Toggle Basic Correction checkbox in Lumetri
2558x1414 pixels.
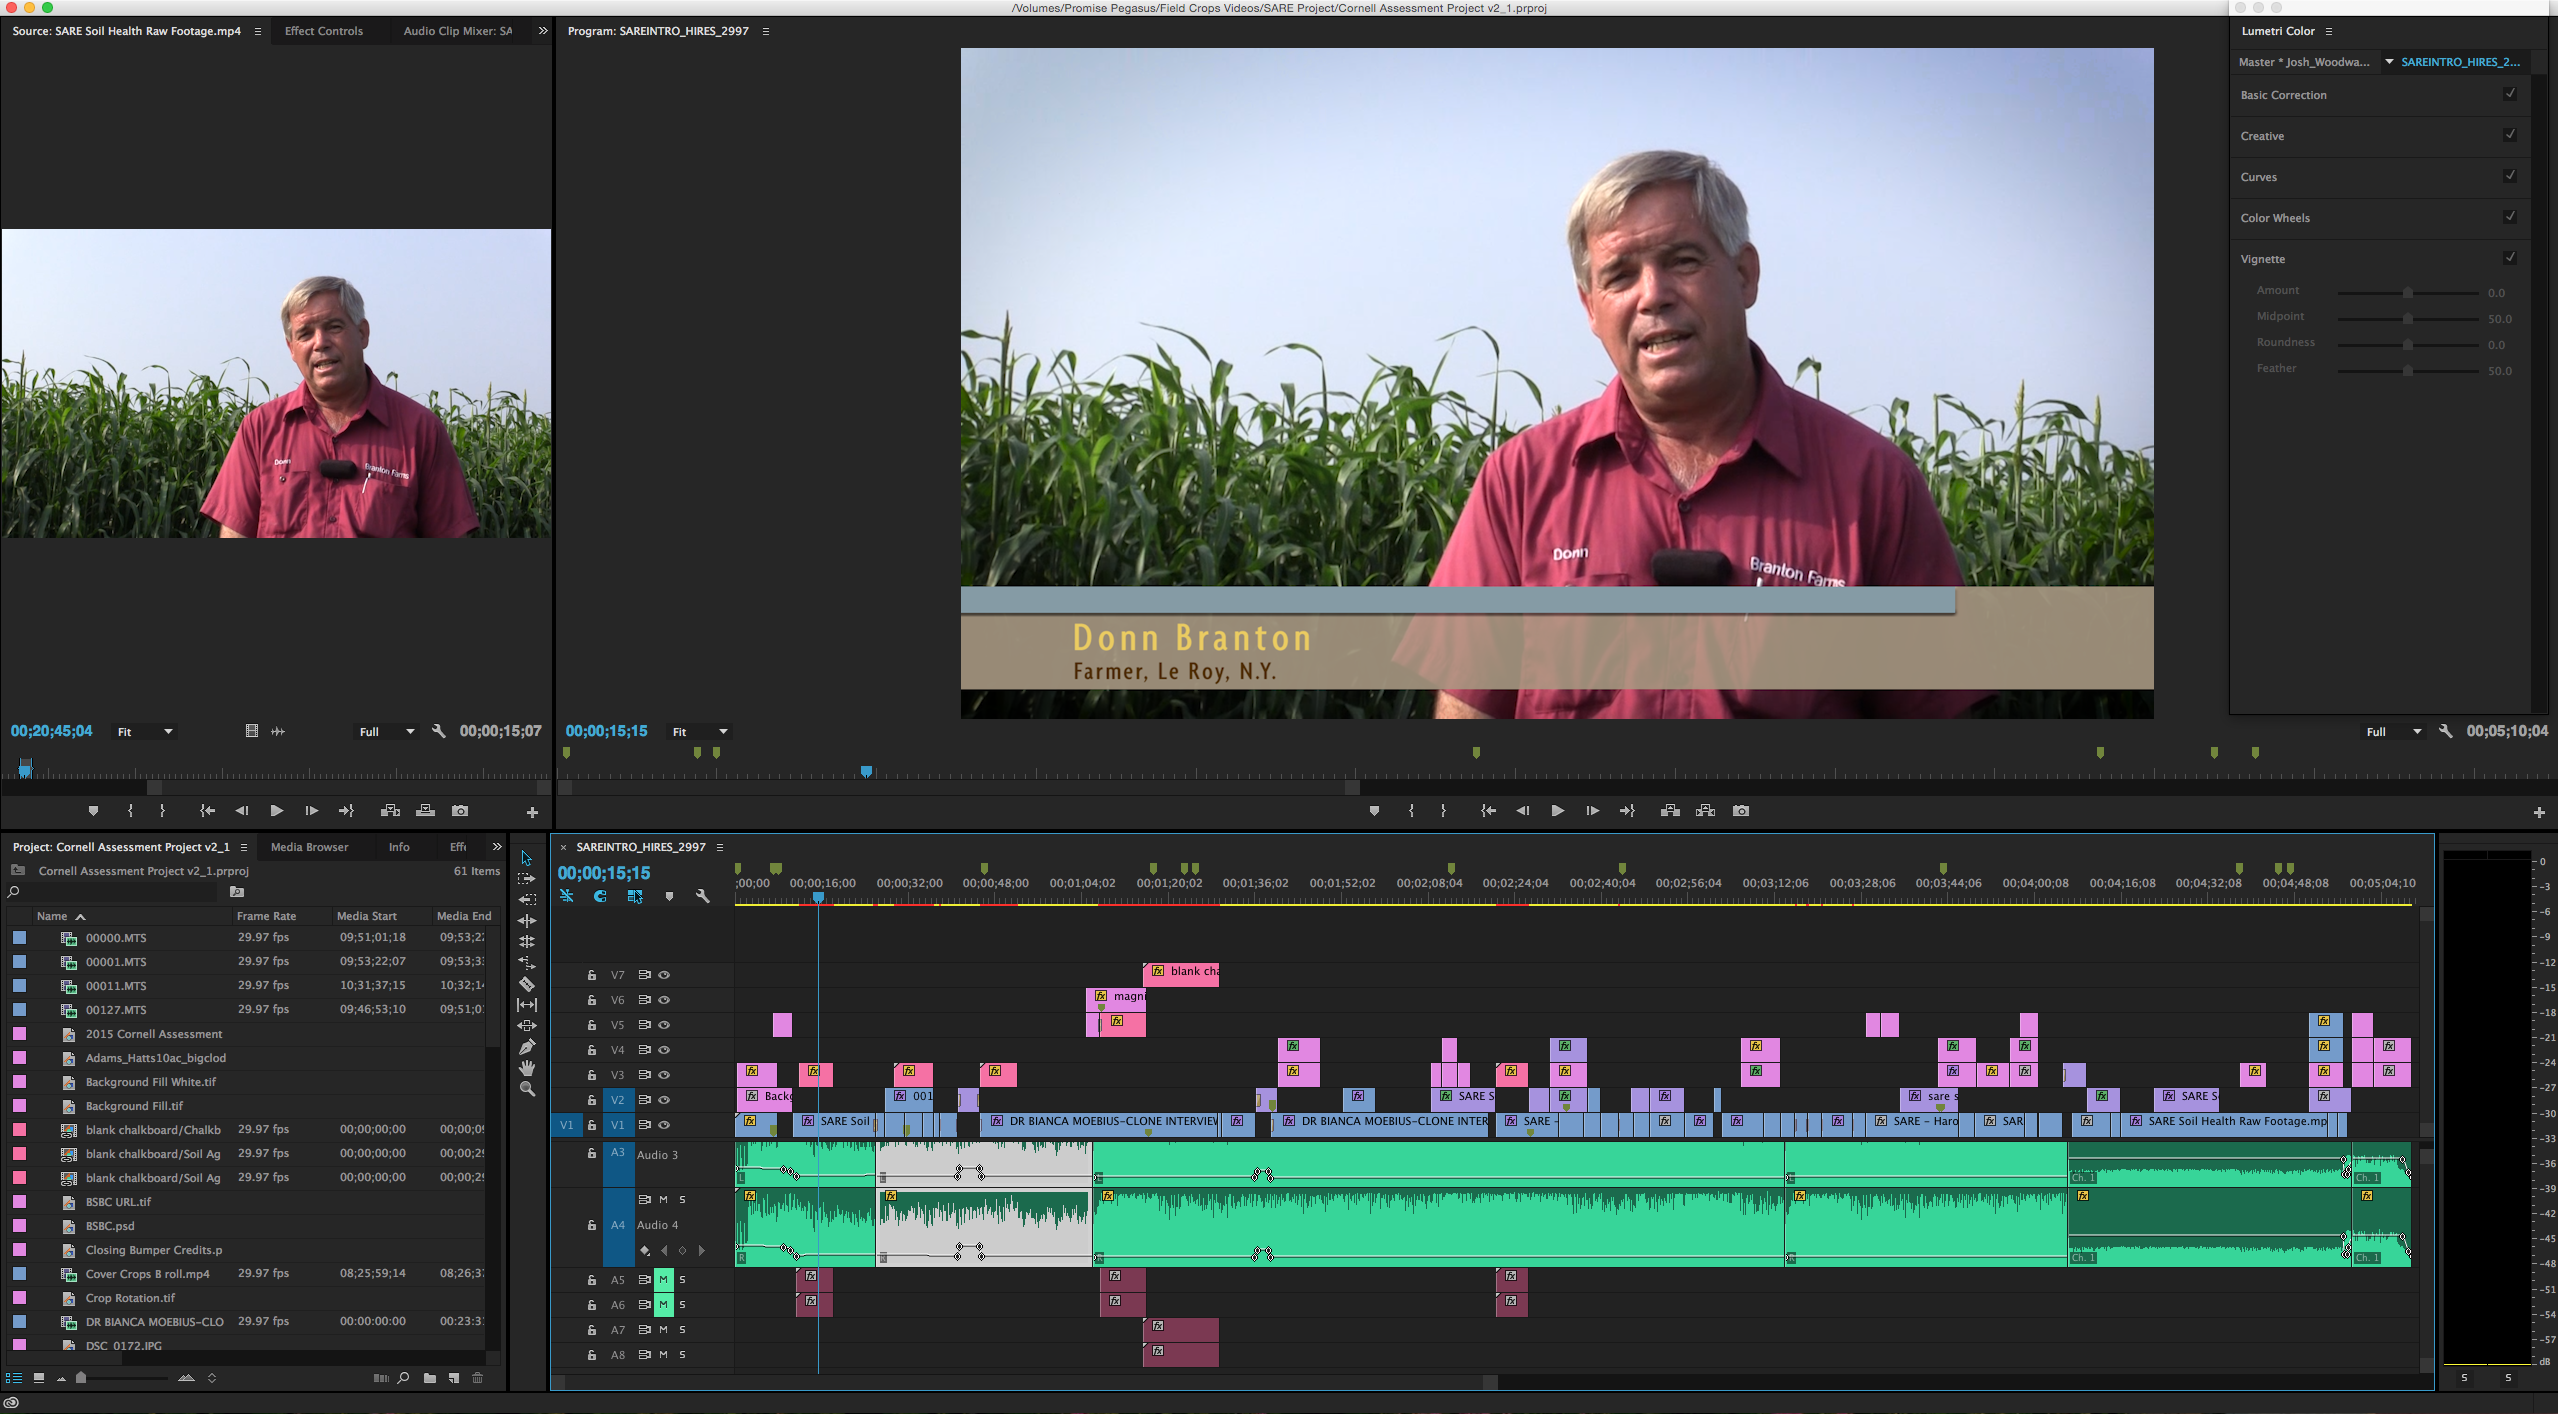(2510, 94)
